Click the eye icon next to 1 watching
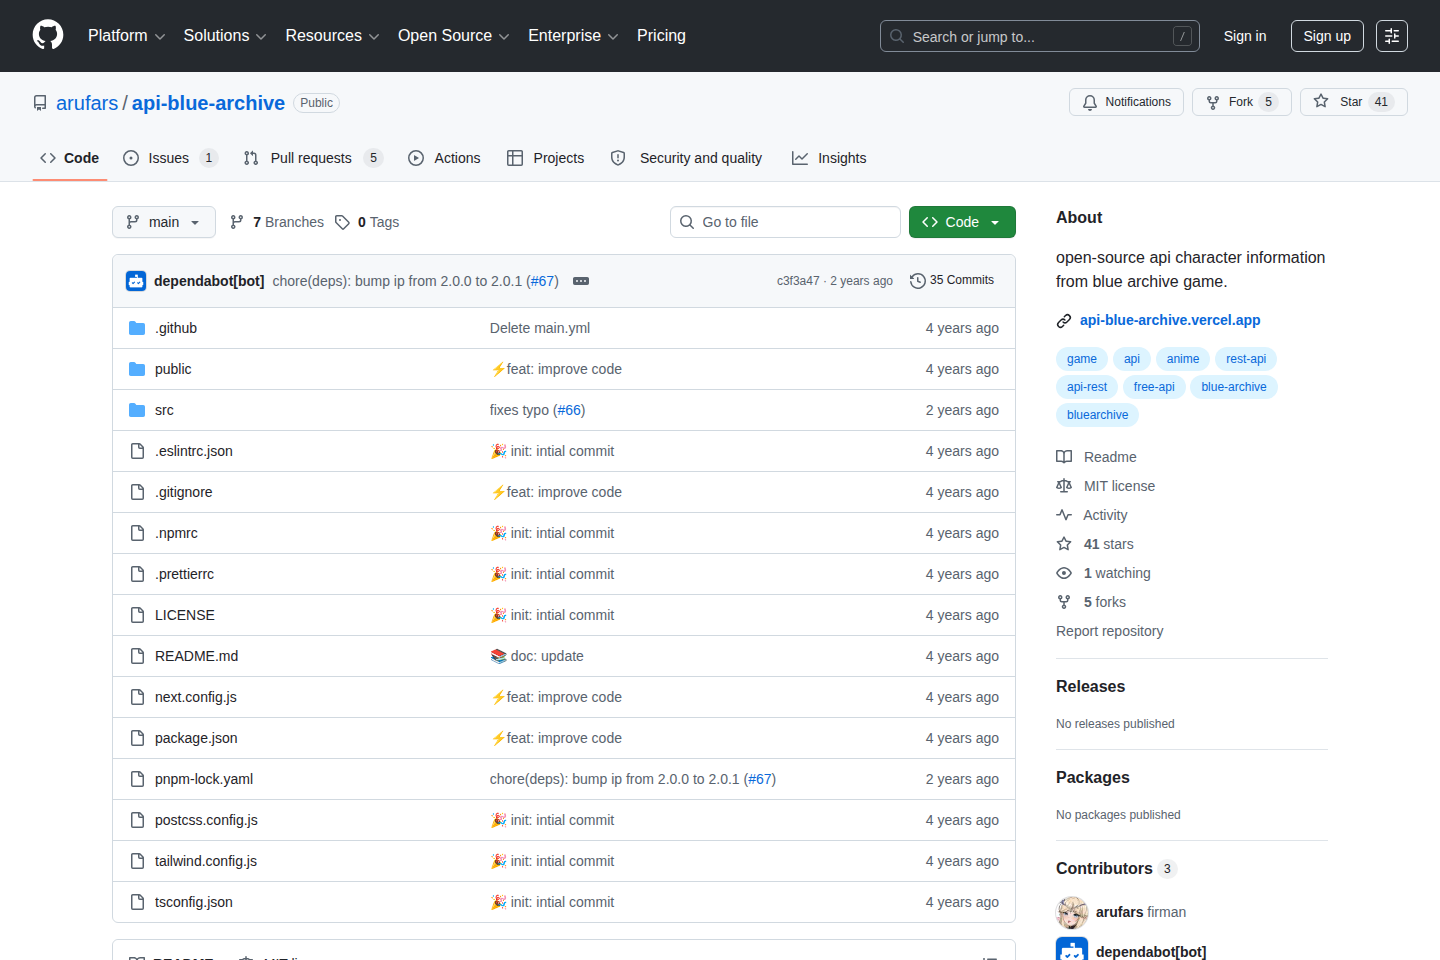The height and width of the screenshot is (960, 1440). (1064, 572)
